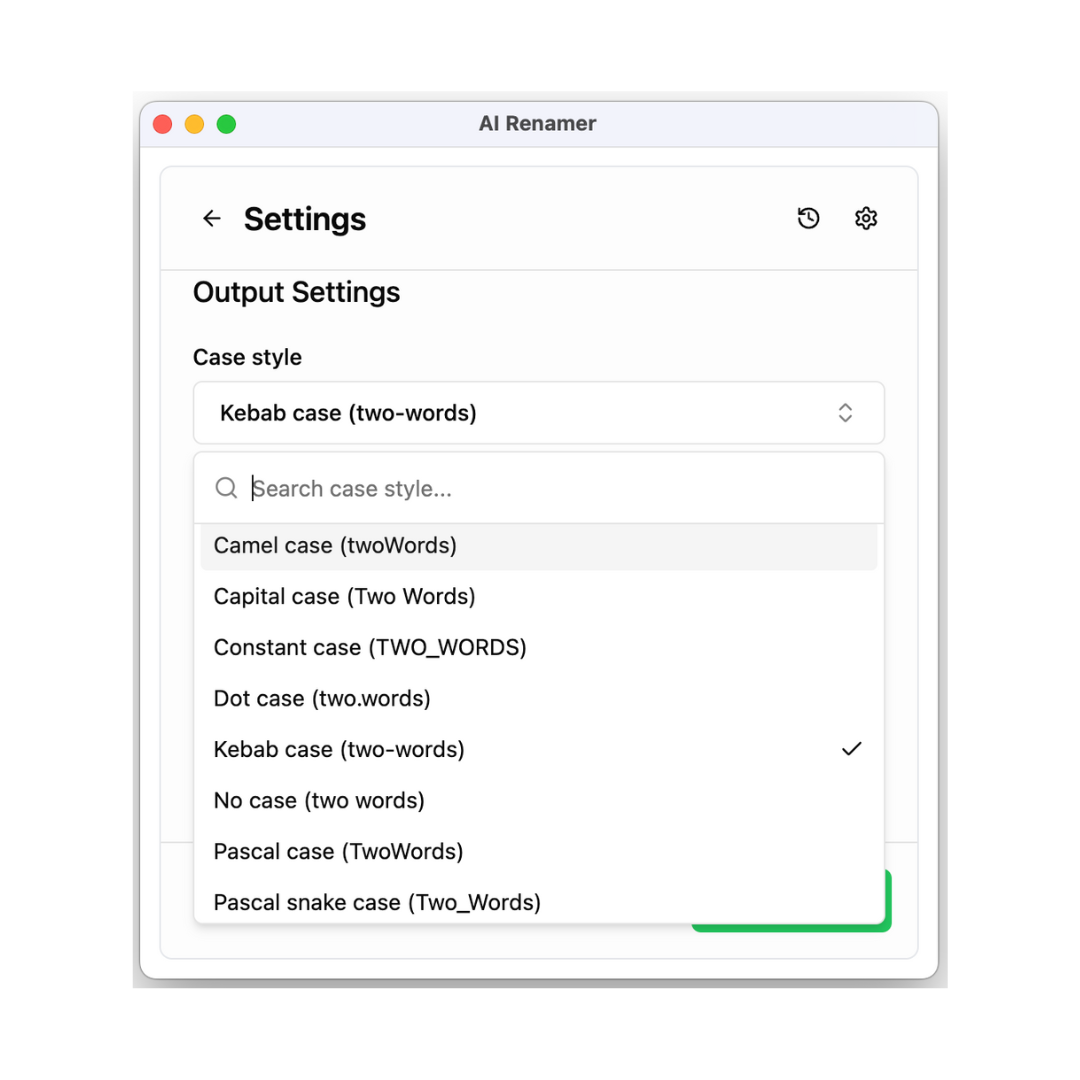
Task: Focus the Search case style field
Action: tap(560, 488)
